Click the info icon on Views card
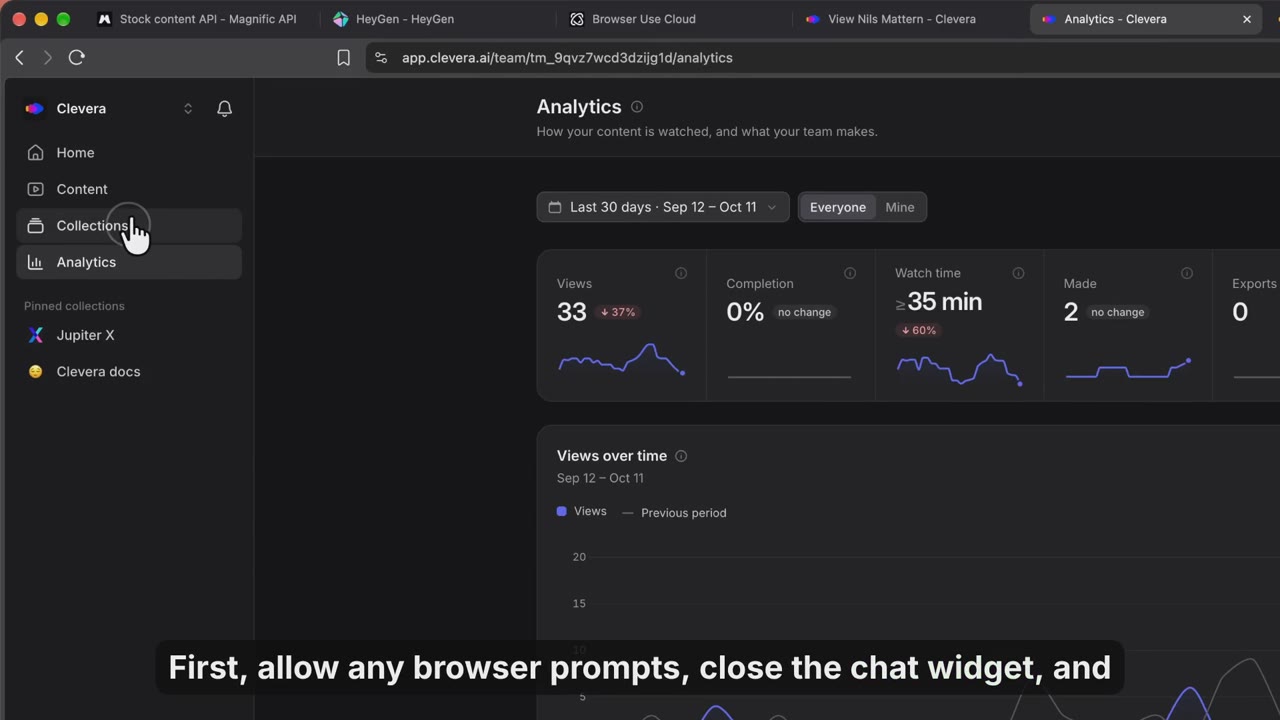The image size is (1280, 720). 681,273
